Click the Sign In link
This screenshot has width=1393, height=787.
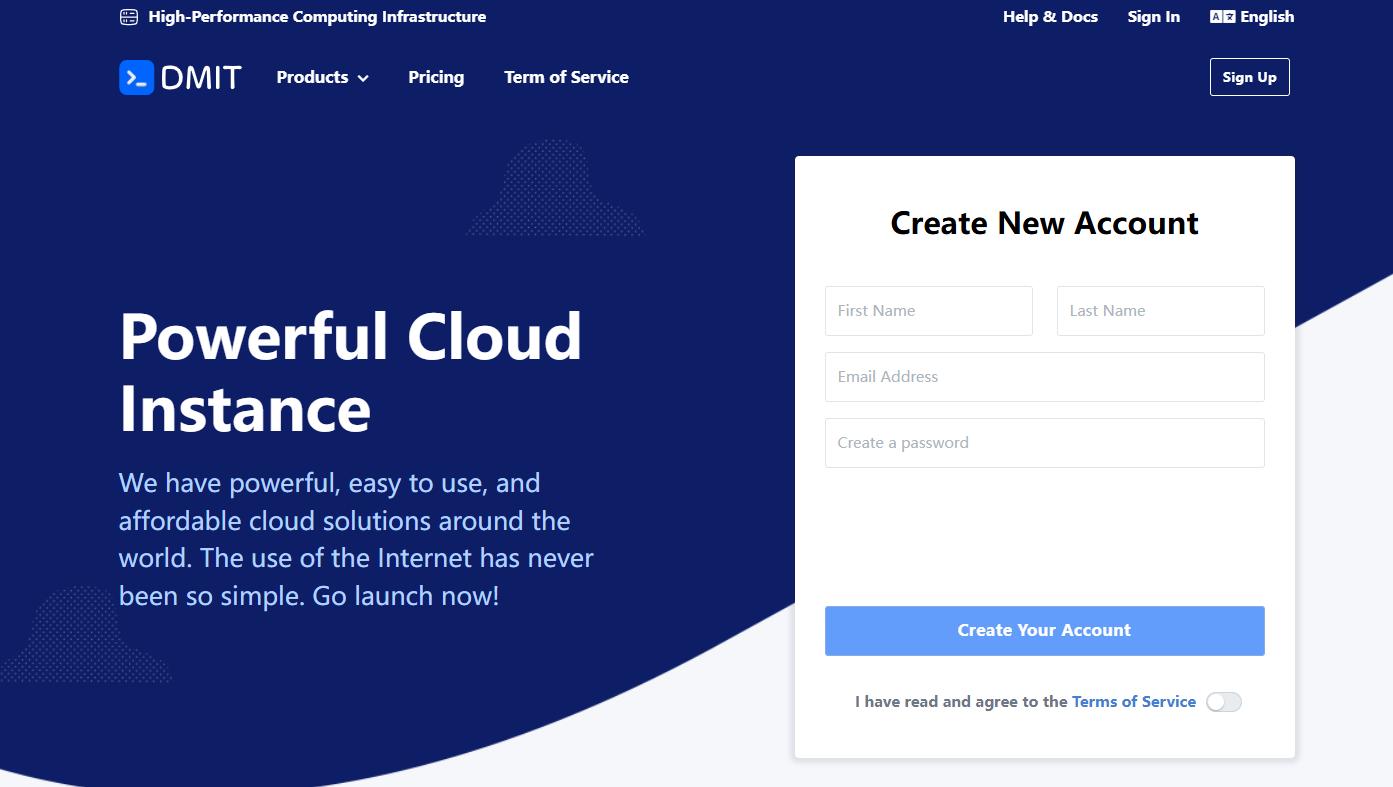tap(1153, 17)
